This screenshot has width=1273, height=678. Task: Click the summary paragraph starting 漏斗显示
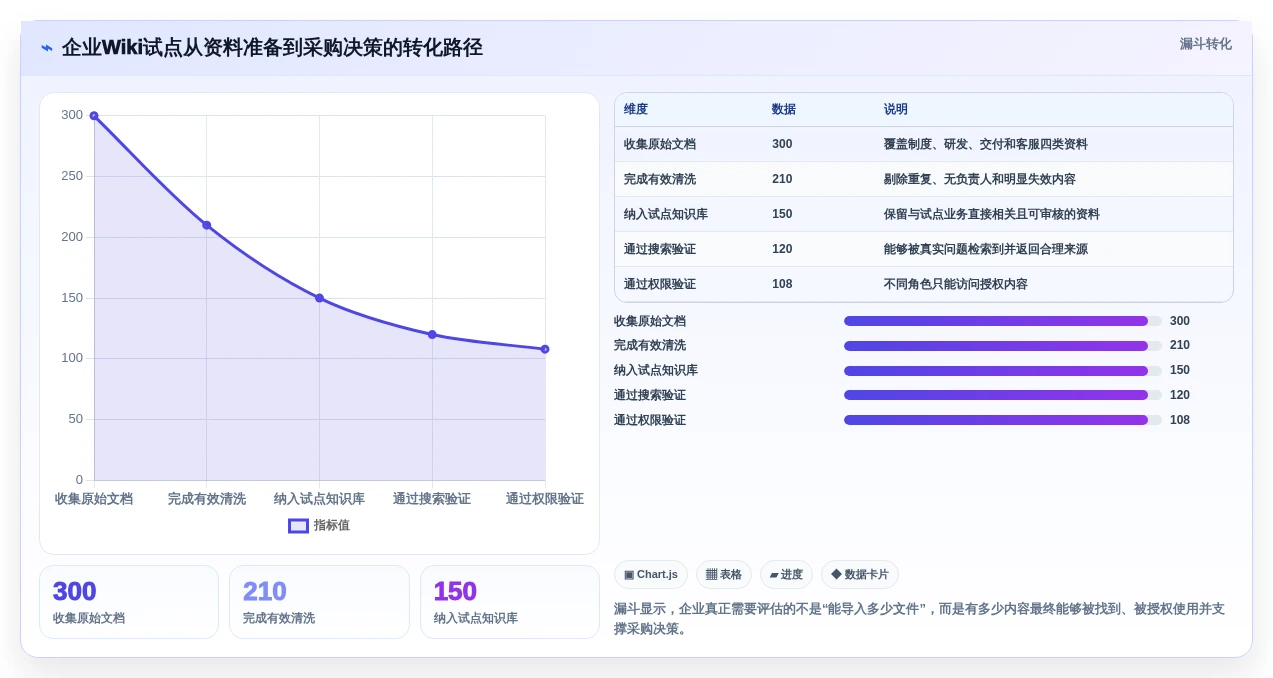tap(919, 619)
